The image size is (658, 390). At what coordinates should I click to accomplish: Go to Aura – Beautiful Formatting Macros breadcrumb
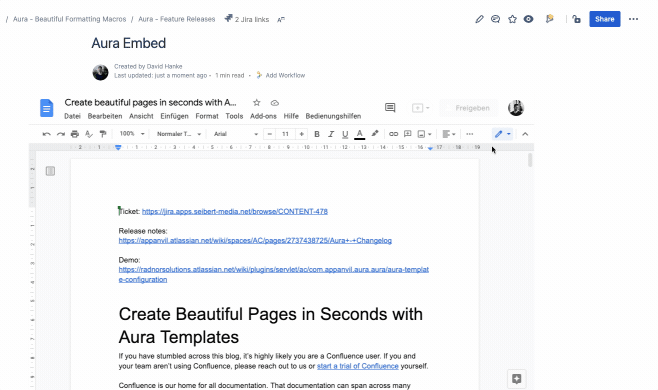point(69,19)
